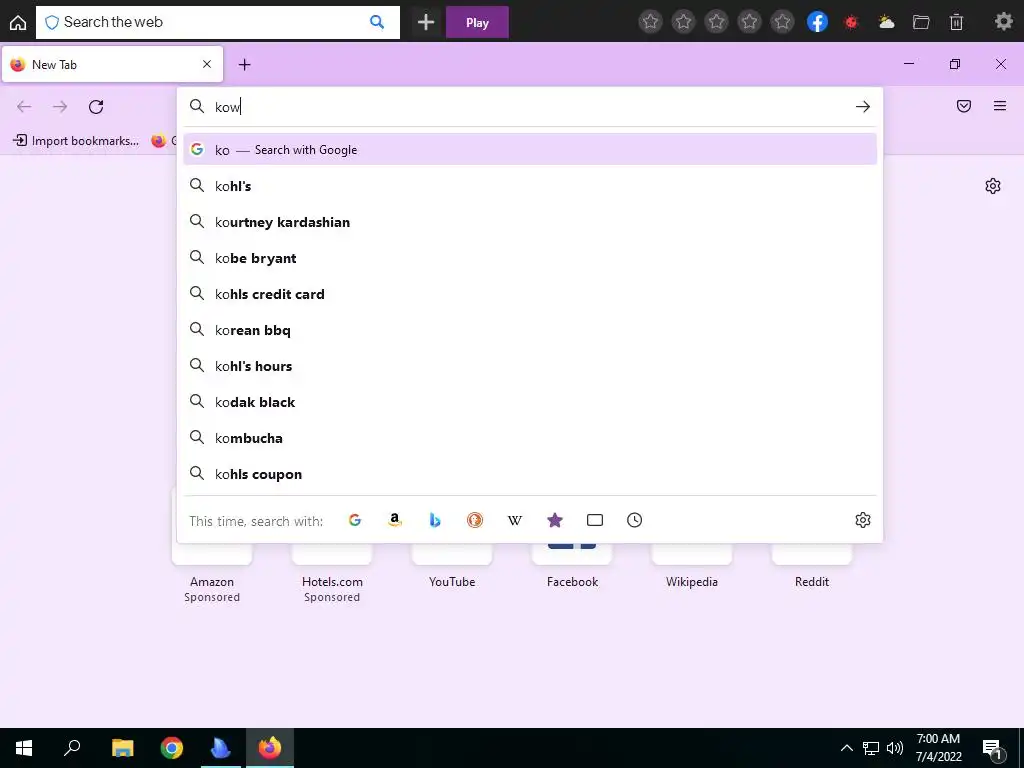Select the kodak black suggestion

point(530,402)
